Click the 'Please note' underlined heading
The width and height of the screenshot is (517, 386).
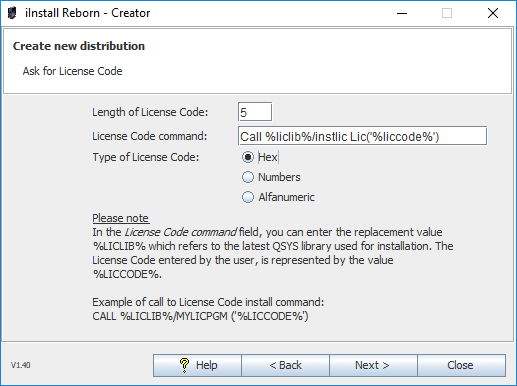pyautogui.click(x=121, y=218)
